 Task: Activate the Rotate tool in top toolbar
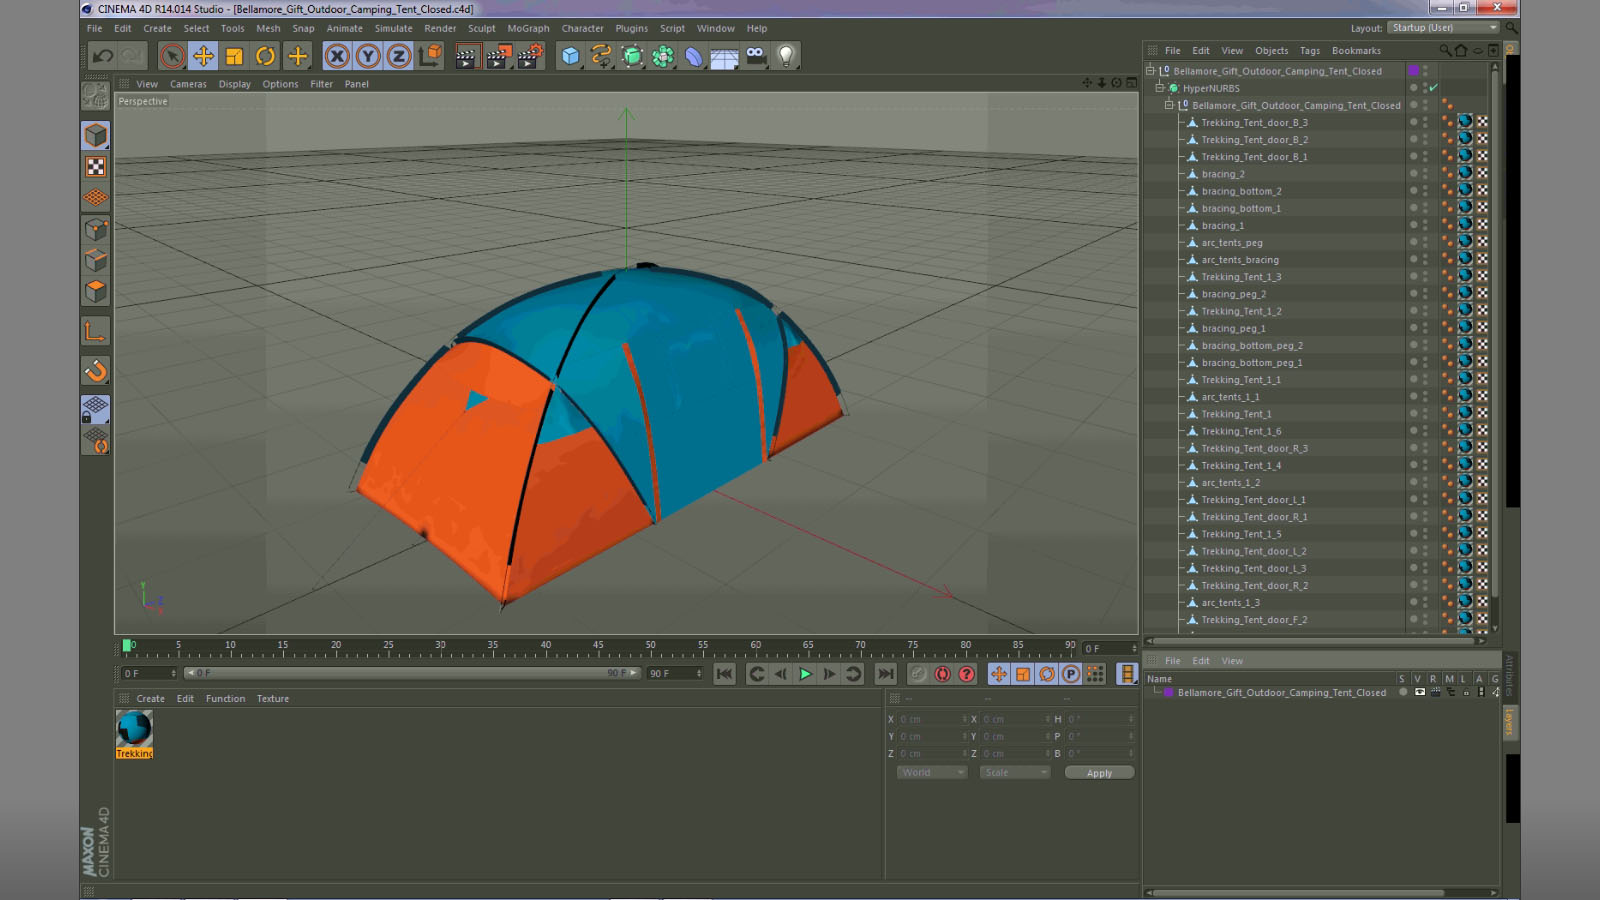point(265,56)
